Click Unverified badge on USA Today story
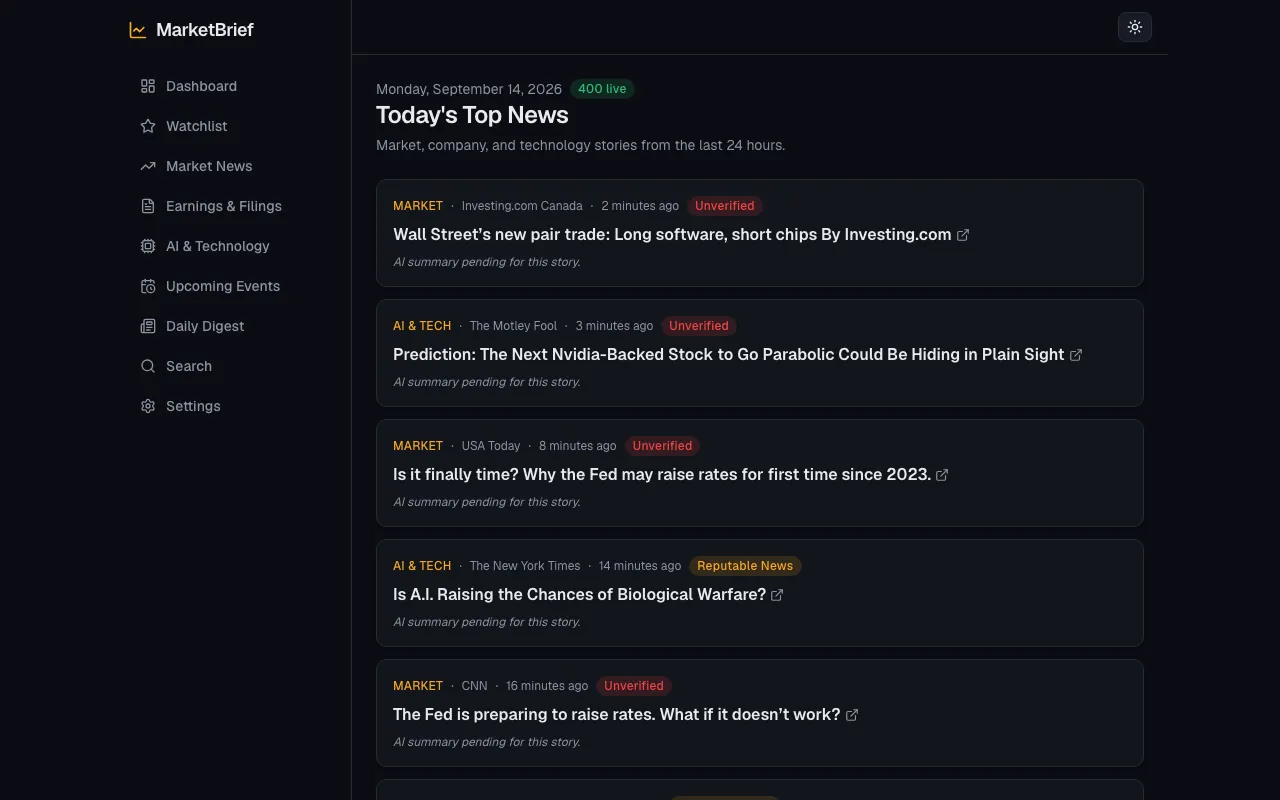This screenshot has height=800, width=1280. tap(662, 446)
